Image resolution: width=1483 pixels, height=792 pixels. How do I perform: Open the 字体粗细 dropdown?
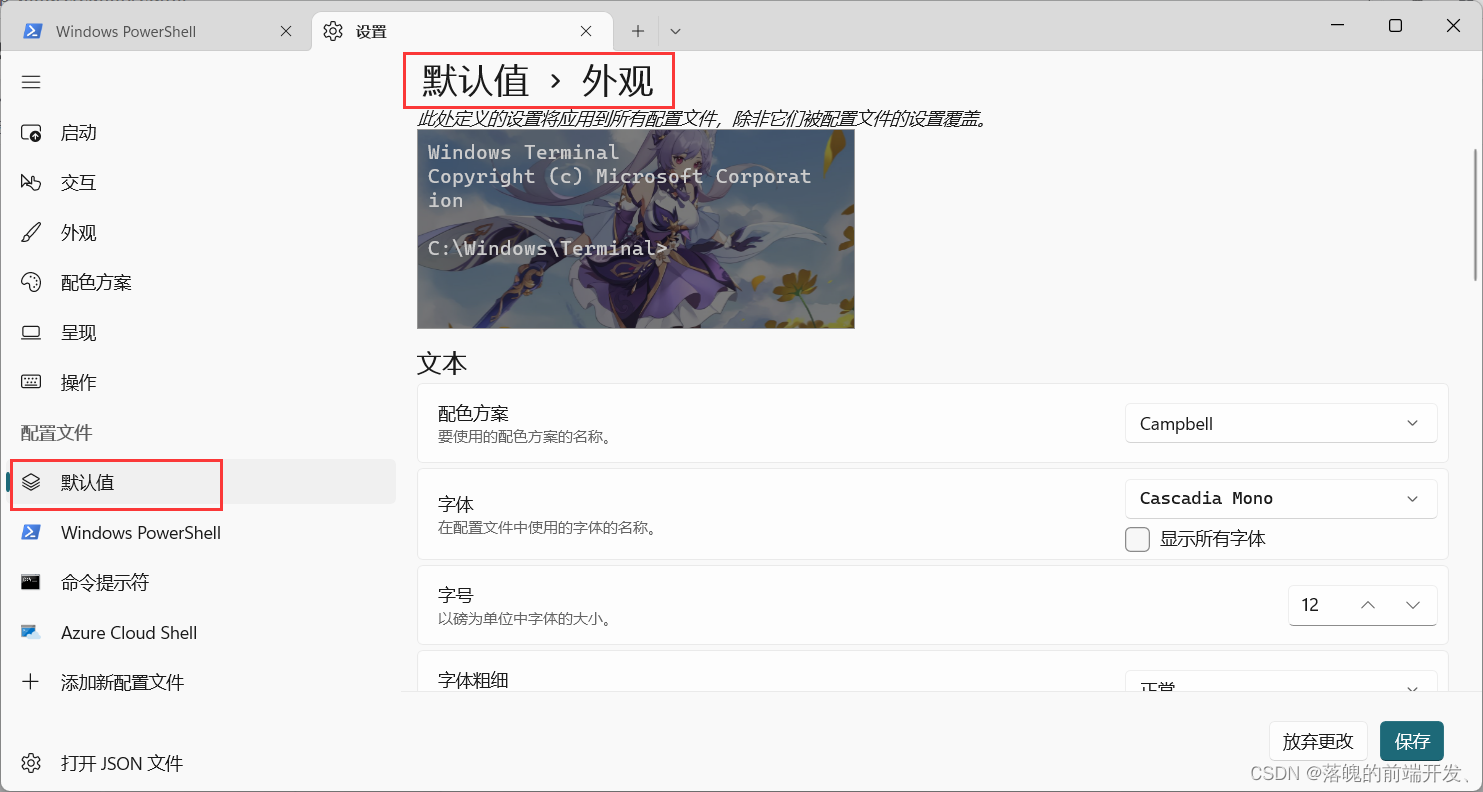click(x=1281, y=681)
